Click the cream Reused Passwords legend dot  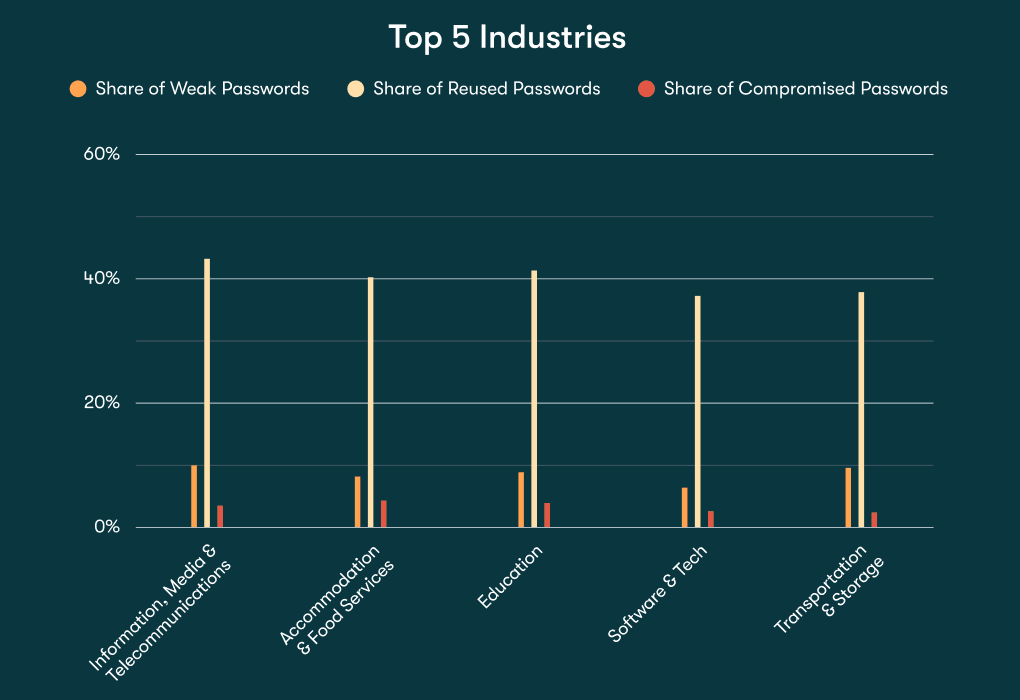(x=355, y=88)
